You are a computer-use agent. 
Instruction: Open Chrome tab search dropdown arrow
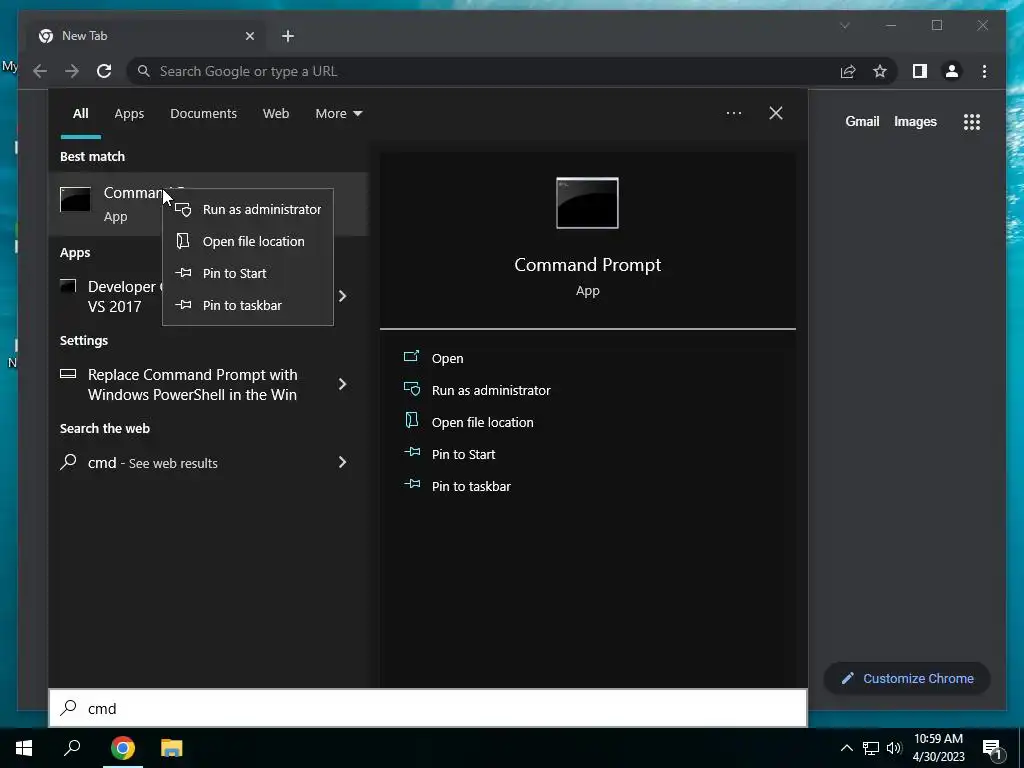844,25
